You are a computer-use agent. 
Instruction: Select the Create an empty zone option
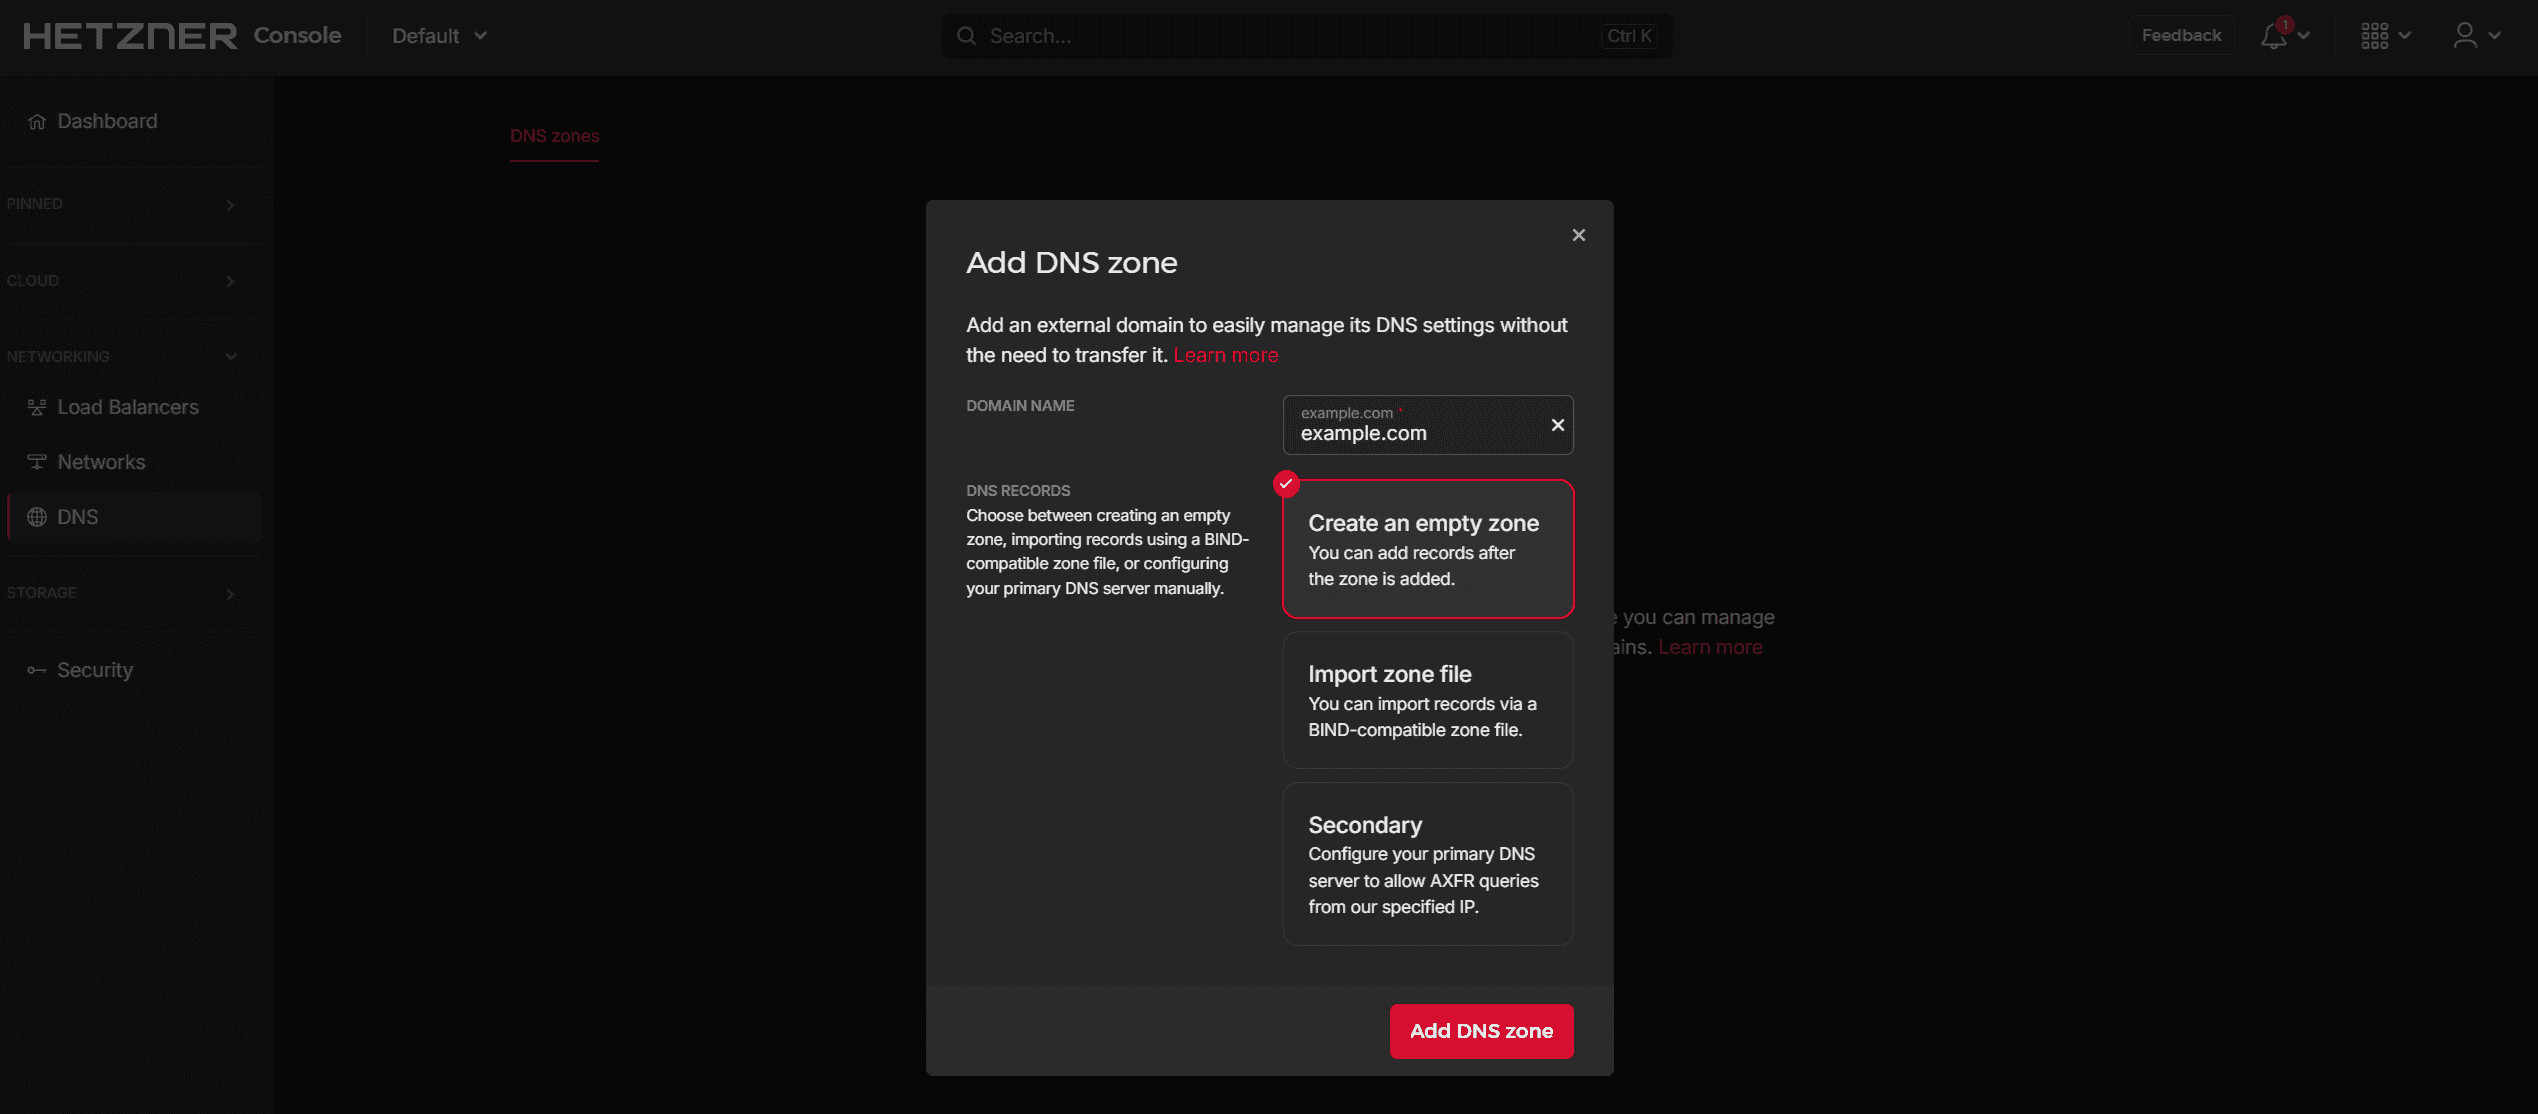1427,549
